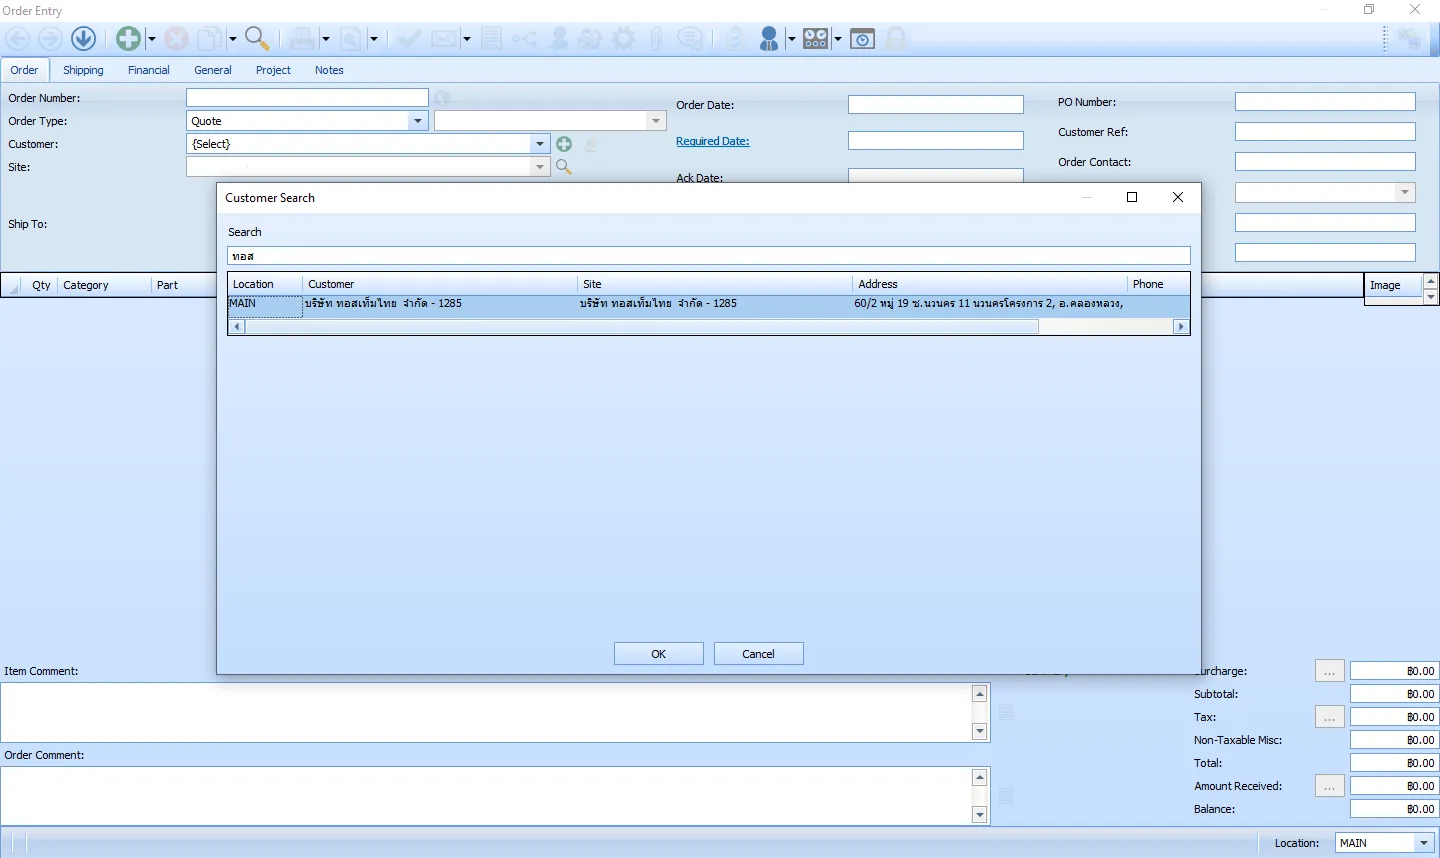Screen dimensions: 1440x858
Task: Switch to the Order tab
Action: (x=24, y=70)
